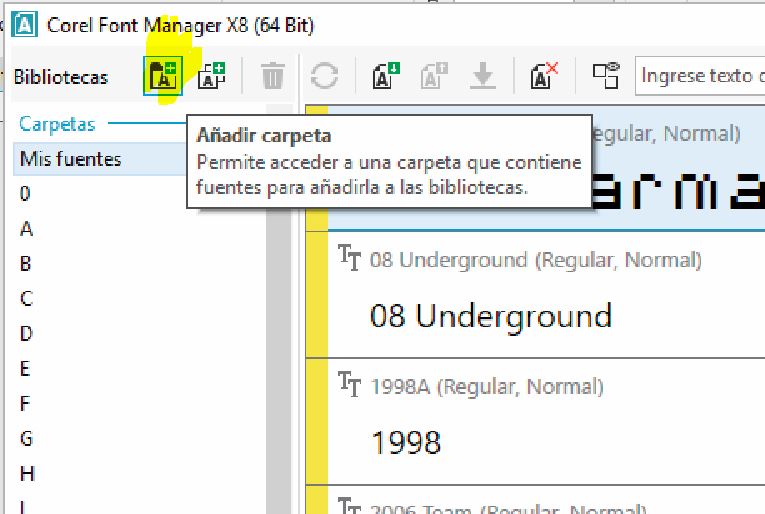Select folder 'G' in Carpetas list
The width and height of the screenshot is (765, 514).
pos(26,438)
